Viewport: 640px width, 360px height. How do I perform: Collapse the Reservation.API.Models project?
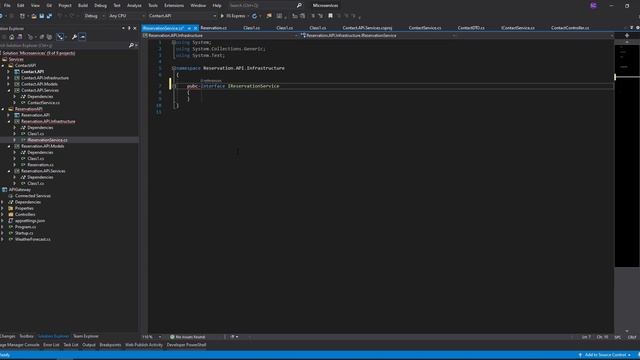(x=9, y=146)
